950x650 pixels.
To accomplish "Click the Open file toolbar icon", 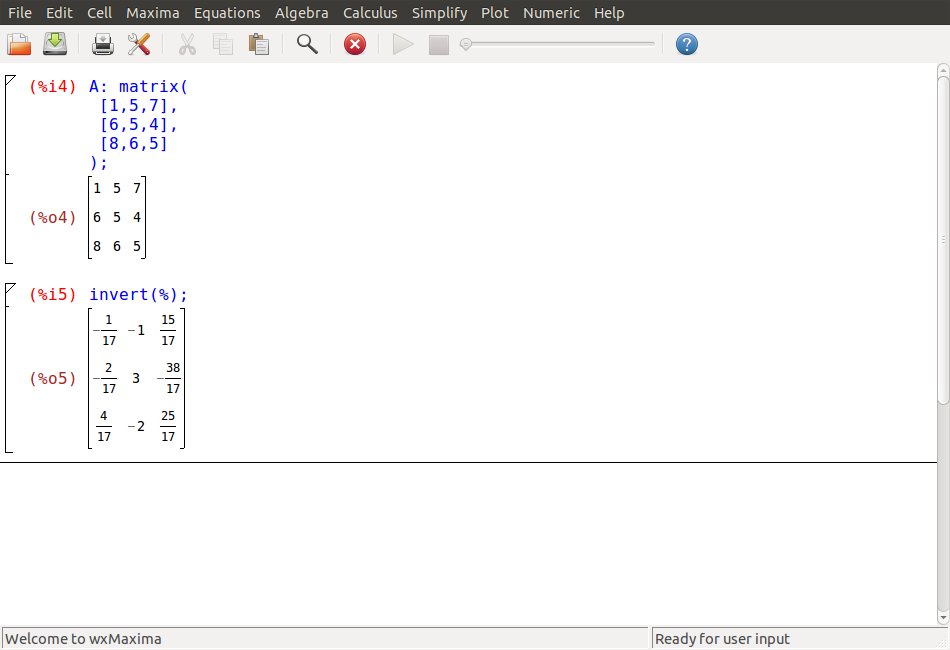I will 19,44.
